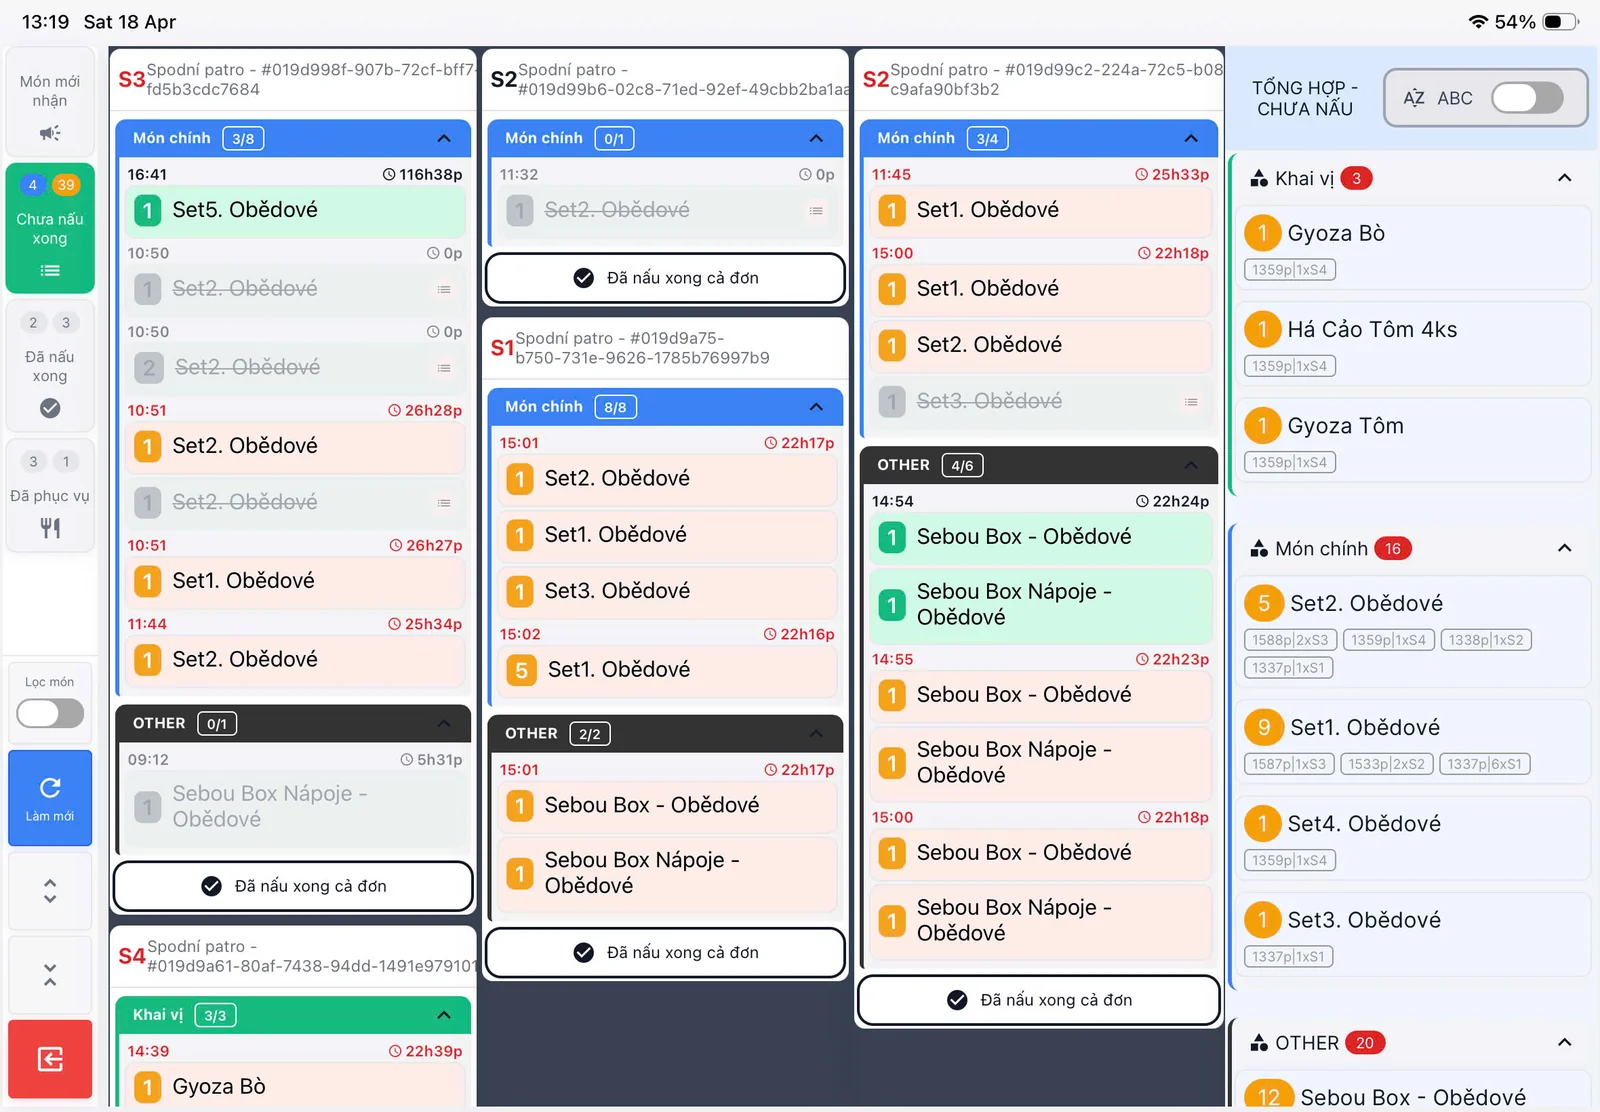The image size is (1600, 1112).
Task: Open the Đã phục vụ fork-knife icon
Action: pyautogui.click(x=50, y=528)
